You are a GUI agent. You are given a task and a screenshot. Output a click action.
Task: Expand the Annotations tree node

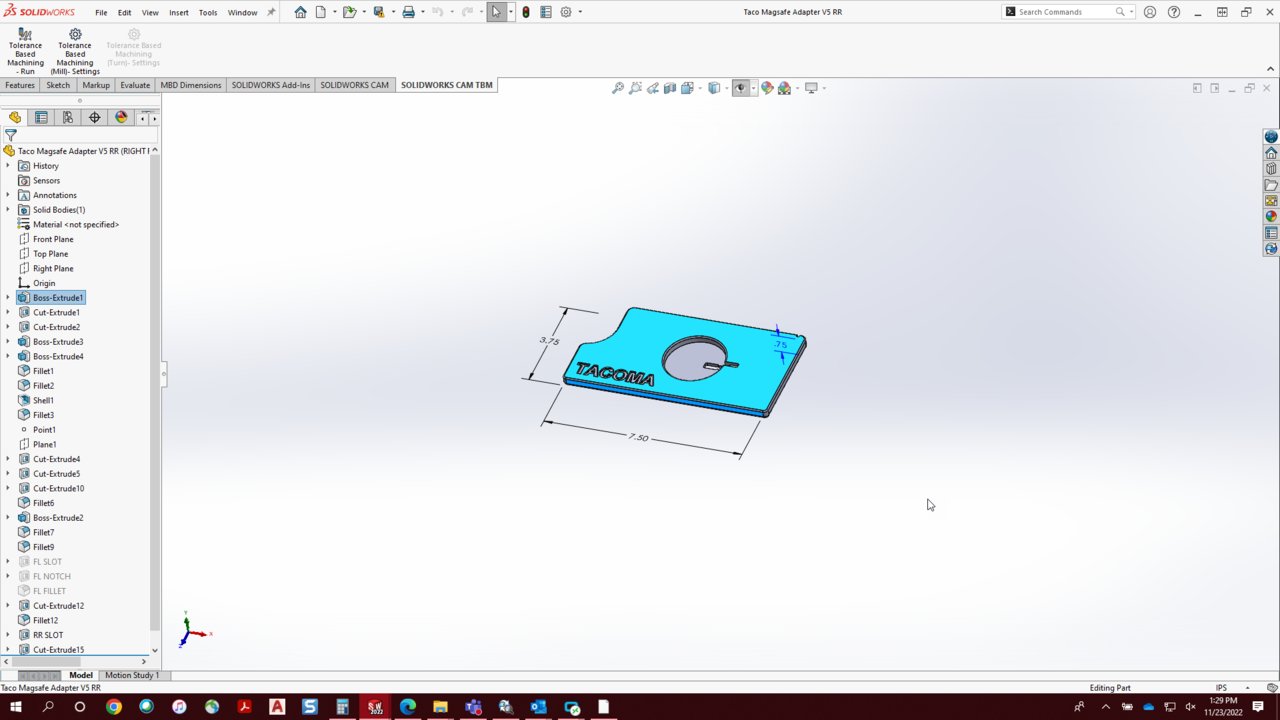[8, 195]
